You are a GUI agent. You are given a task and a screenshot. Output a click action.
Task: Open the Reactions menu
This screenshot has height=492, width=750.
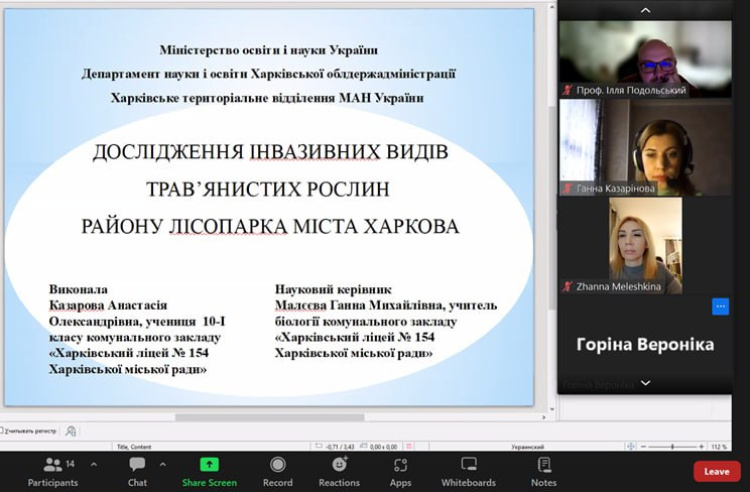pyautogui.click(x=339, y=471)
